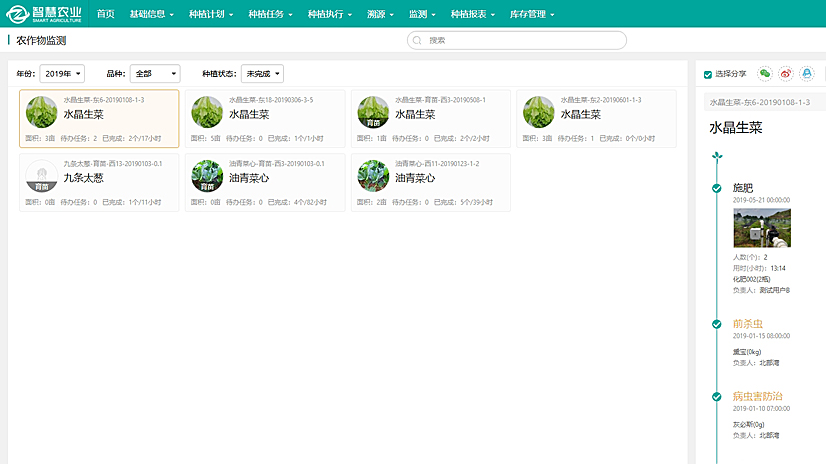Image resolution: width=826 pixels, height=464 pixels.
Task: Toggle the 选择分享 checkbox
Action: pos(708,74)
